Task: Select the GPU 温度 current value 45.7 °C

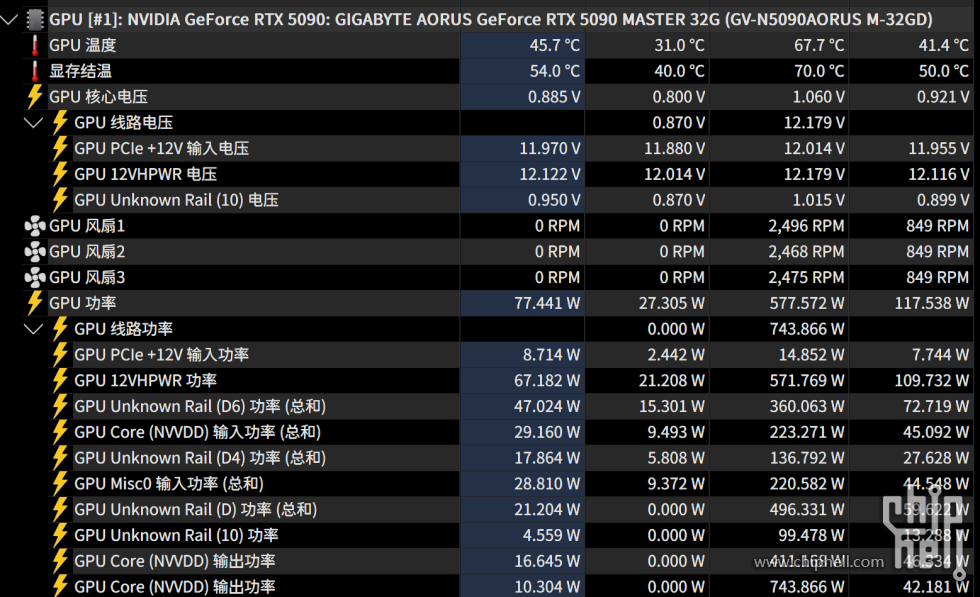Action: (x=554, y=45)
